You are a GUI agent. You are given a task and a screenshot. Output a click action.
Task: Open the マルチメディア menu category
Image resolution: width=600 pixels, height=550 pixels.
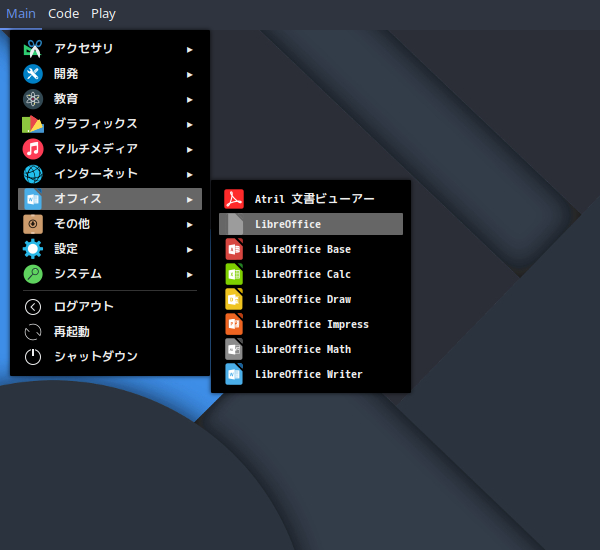[x=110, y=149]
